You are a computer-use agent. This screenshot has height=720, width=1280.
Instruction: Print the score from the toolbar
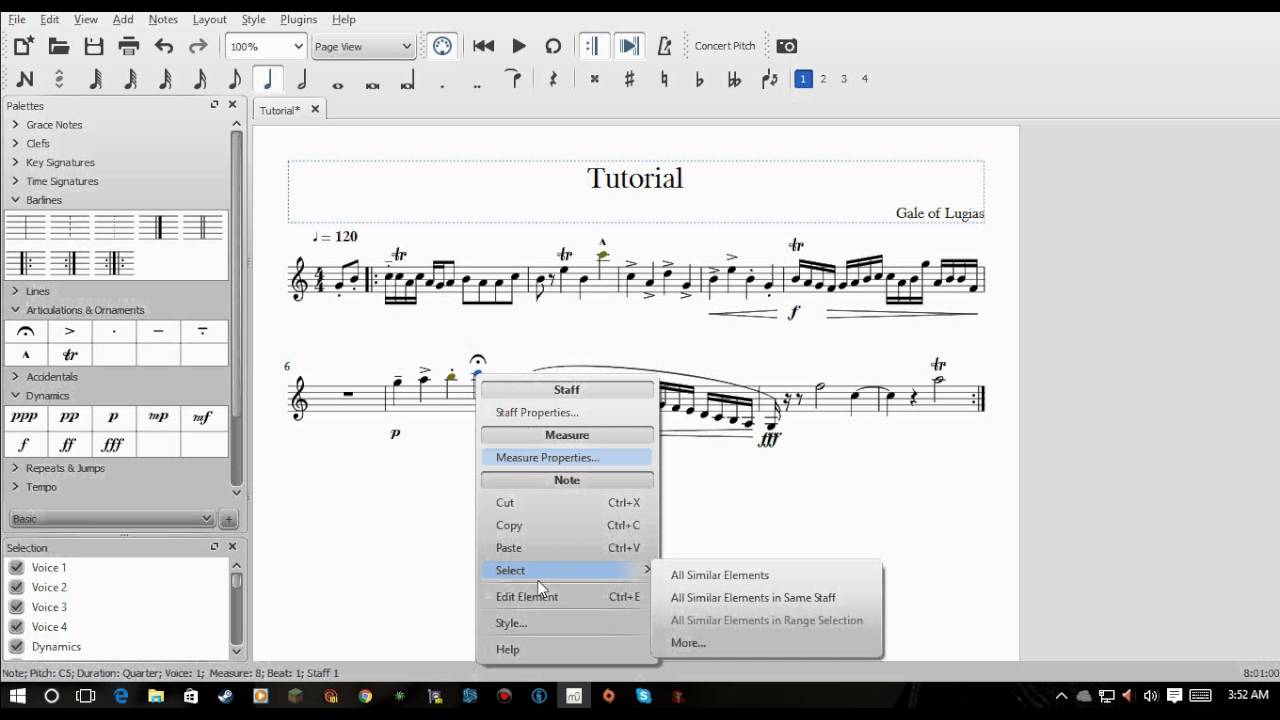129,46
